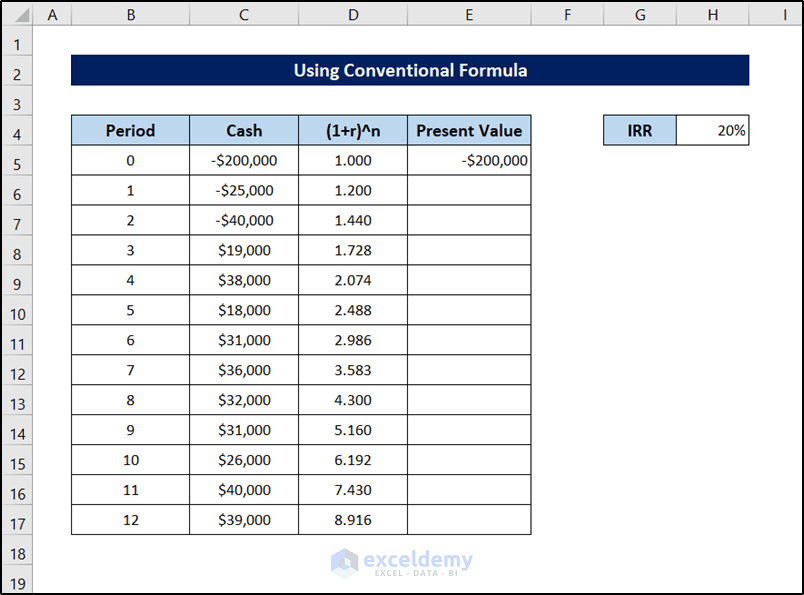This screenshot has height=595, width=804.
Task: Select the row 19 header
Action: tap(18, 580)
